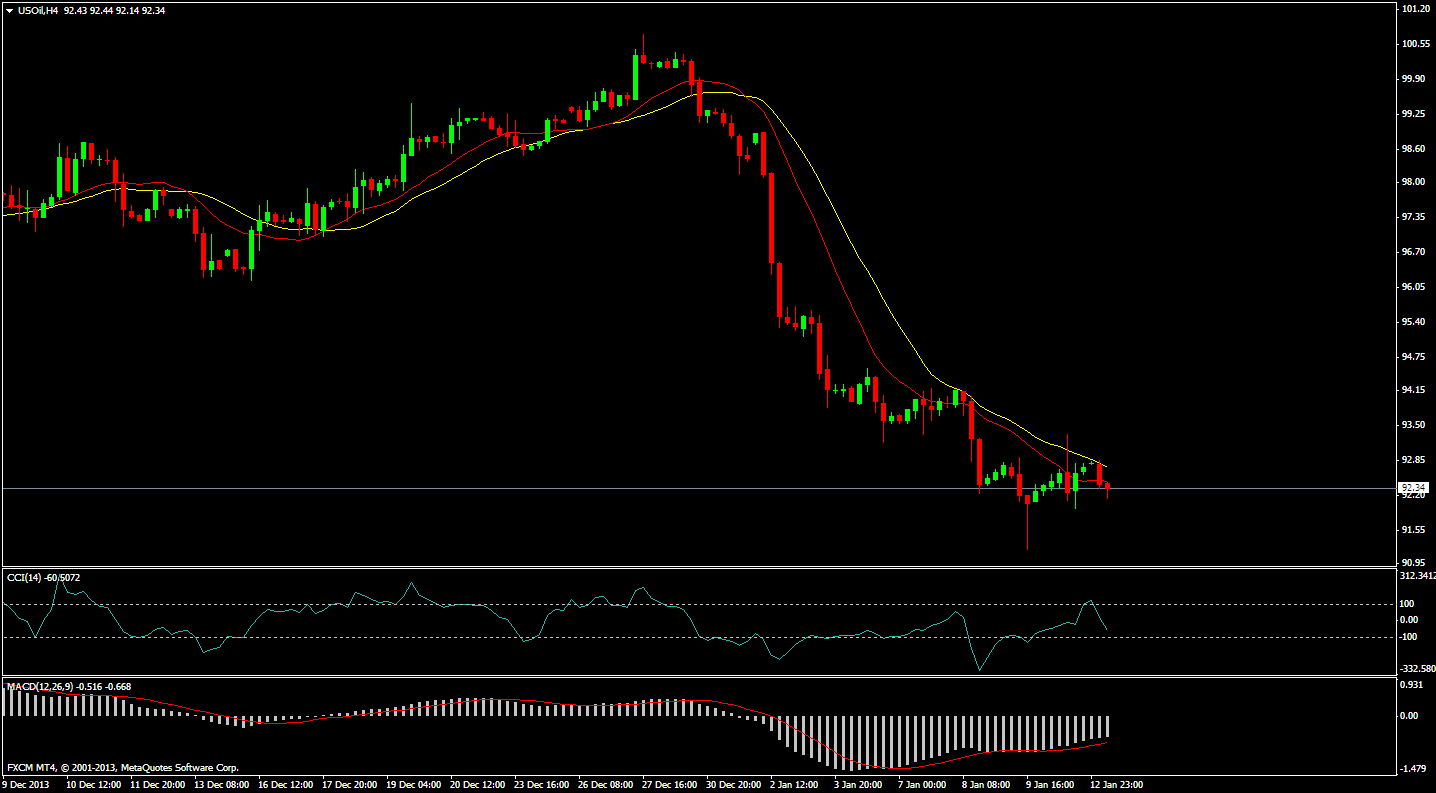Click the 94.75 price axis label
This screenshot has width=1436, height=793.
[x=1414, y=356]
